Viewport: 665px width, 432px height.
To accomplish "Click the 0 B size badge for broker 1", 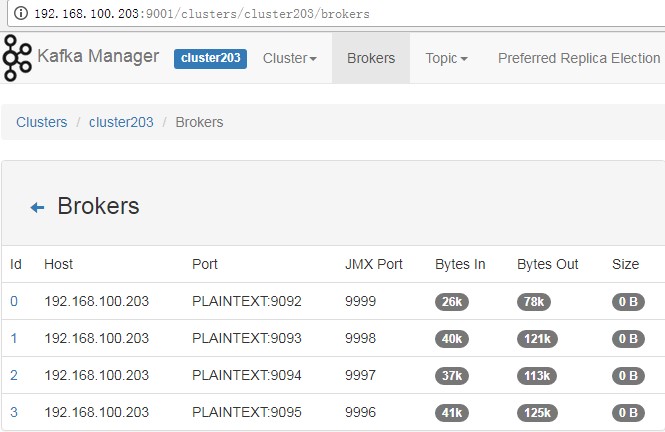I will 628,339.
